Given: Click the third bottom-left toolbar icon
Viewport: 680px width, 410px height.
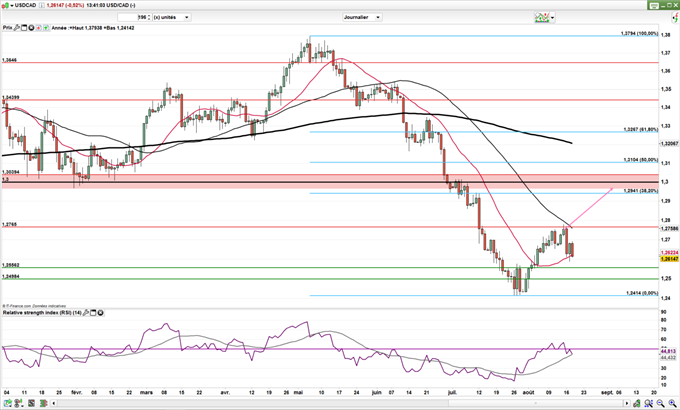Looking at the screenshot, I should (x=31, y=403).
